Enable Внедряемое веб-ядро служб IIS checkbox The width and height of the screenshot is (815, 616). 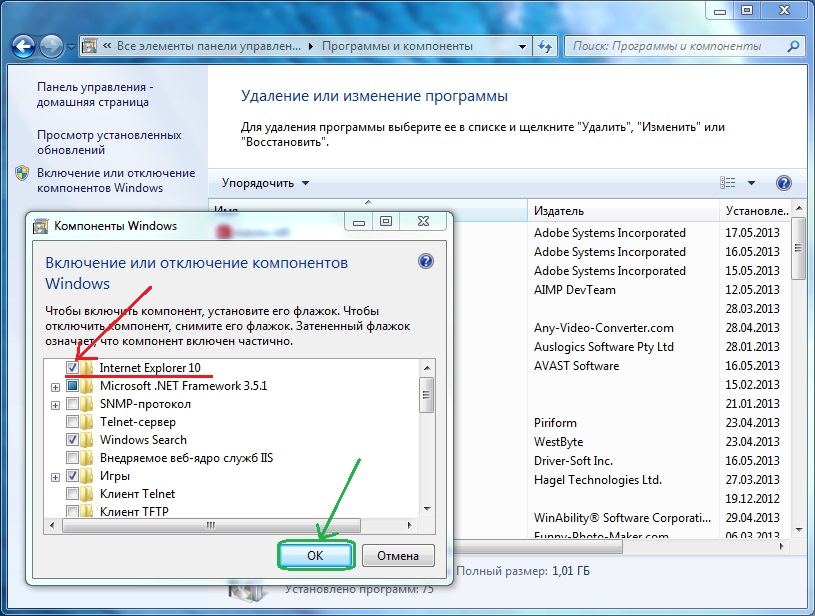72,458
